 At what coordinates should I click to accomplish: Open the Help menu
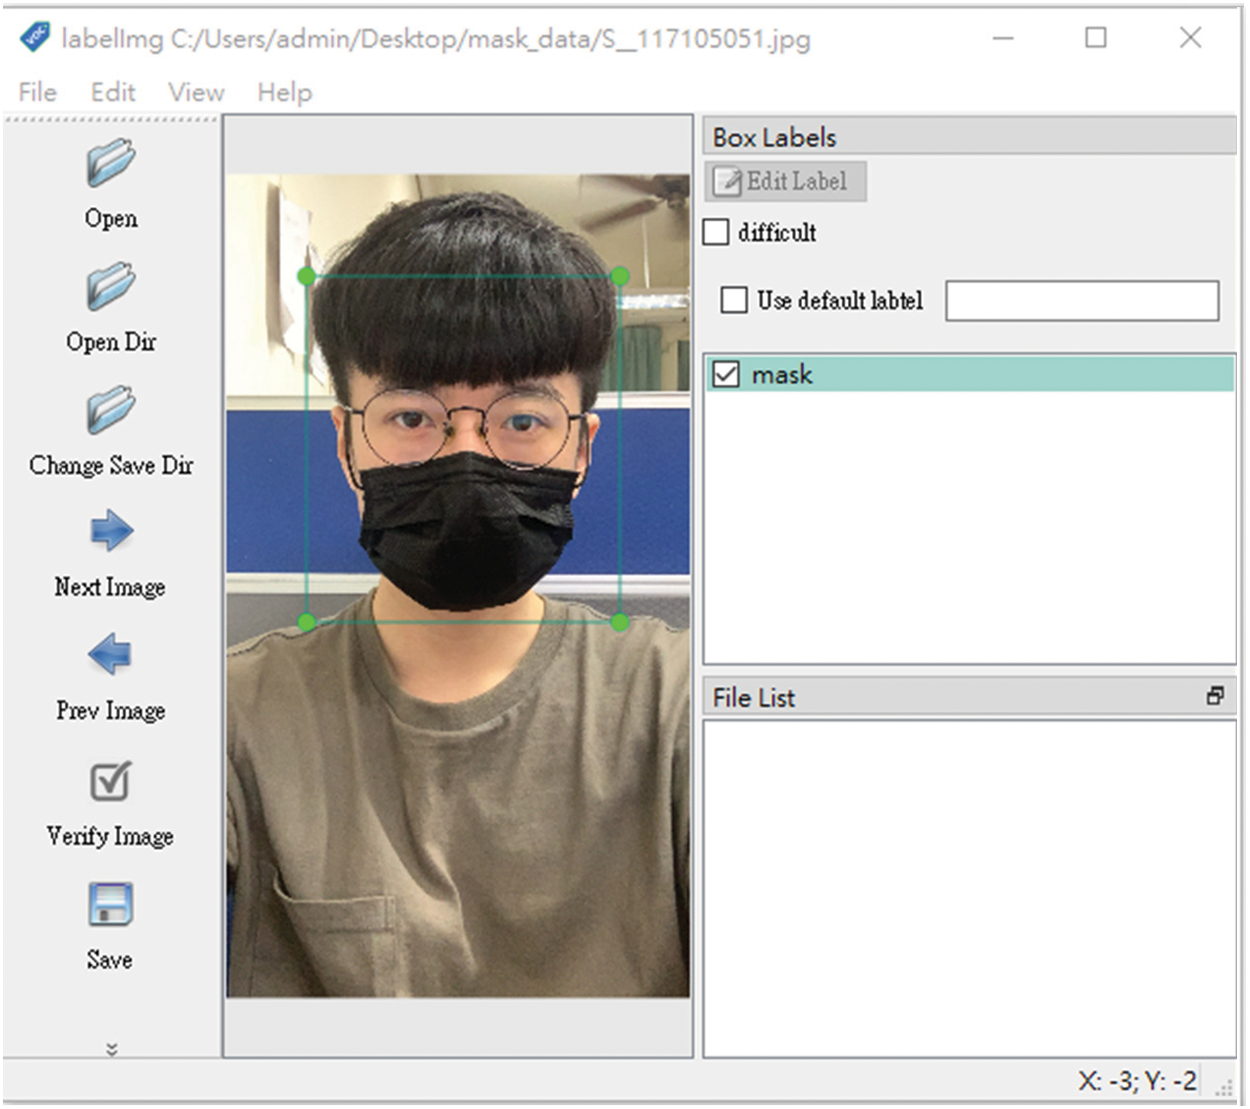click(x=284, y=92)
